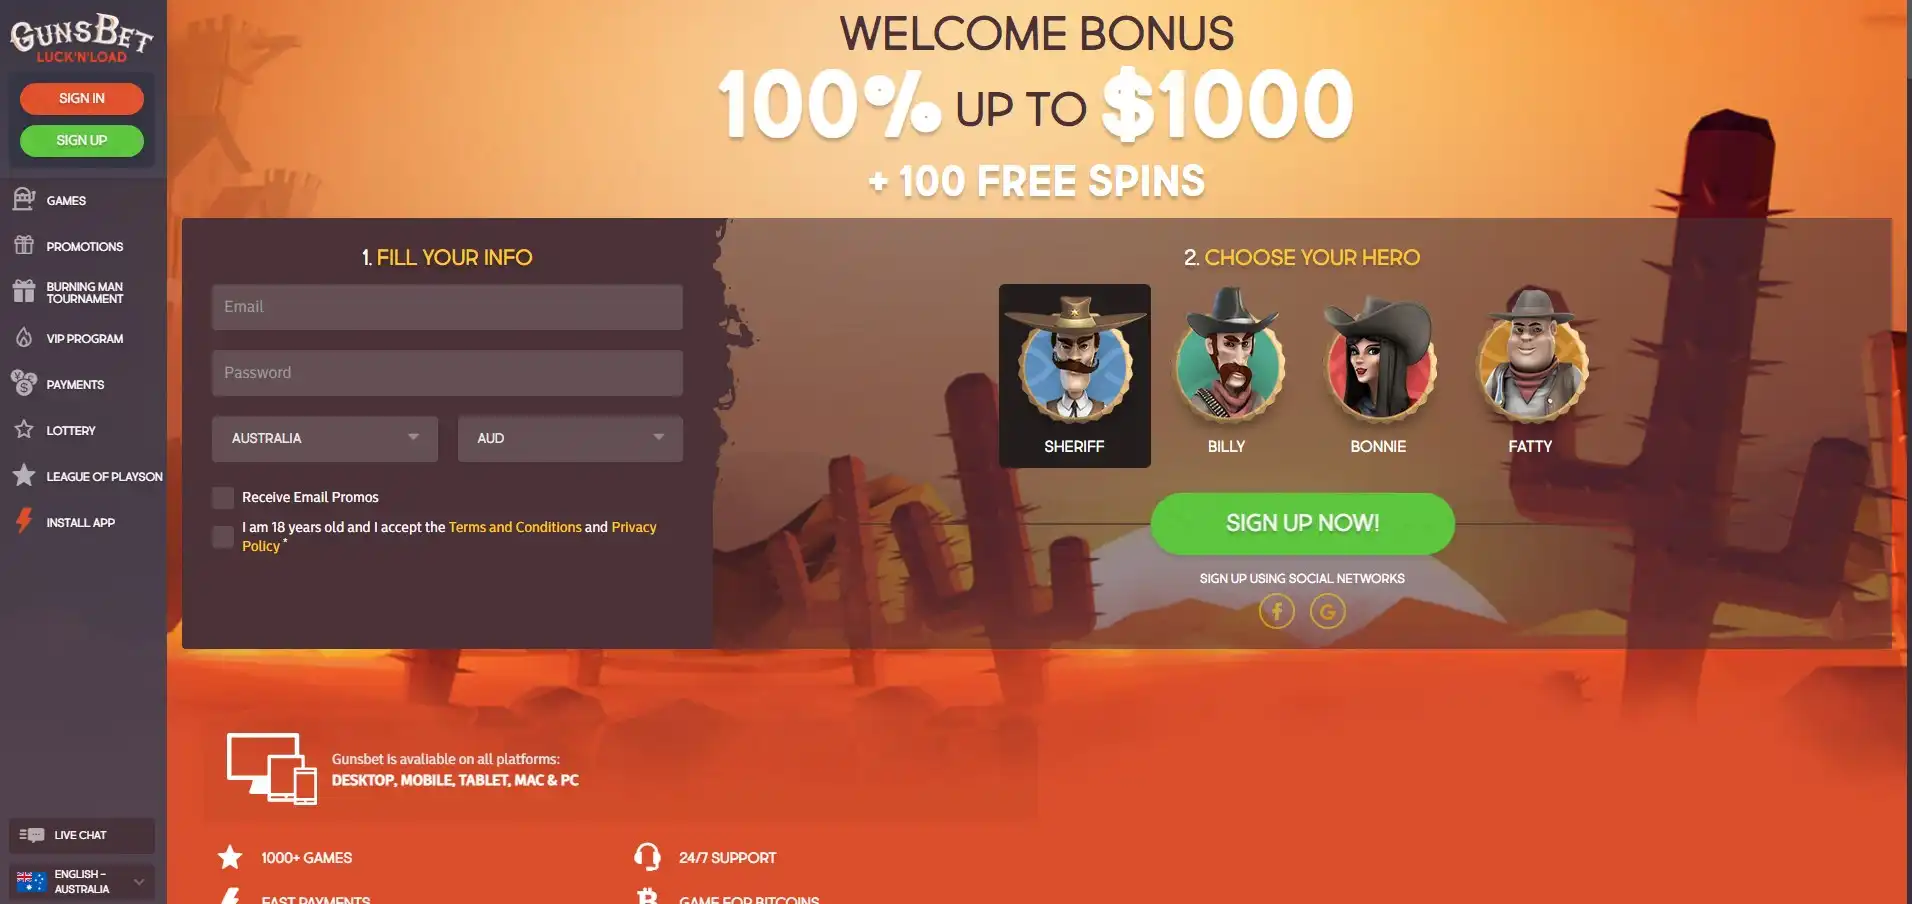Click the Sign Up Now! button
1912x904 pixels.
1302,523
